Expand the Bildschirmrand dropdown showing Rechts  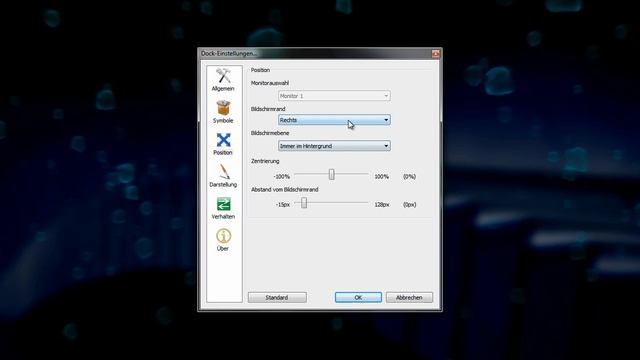(334, 120)
